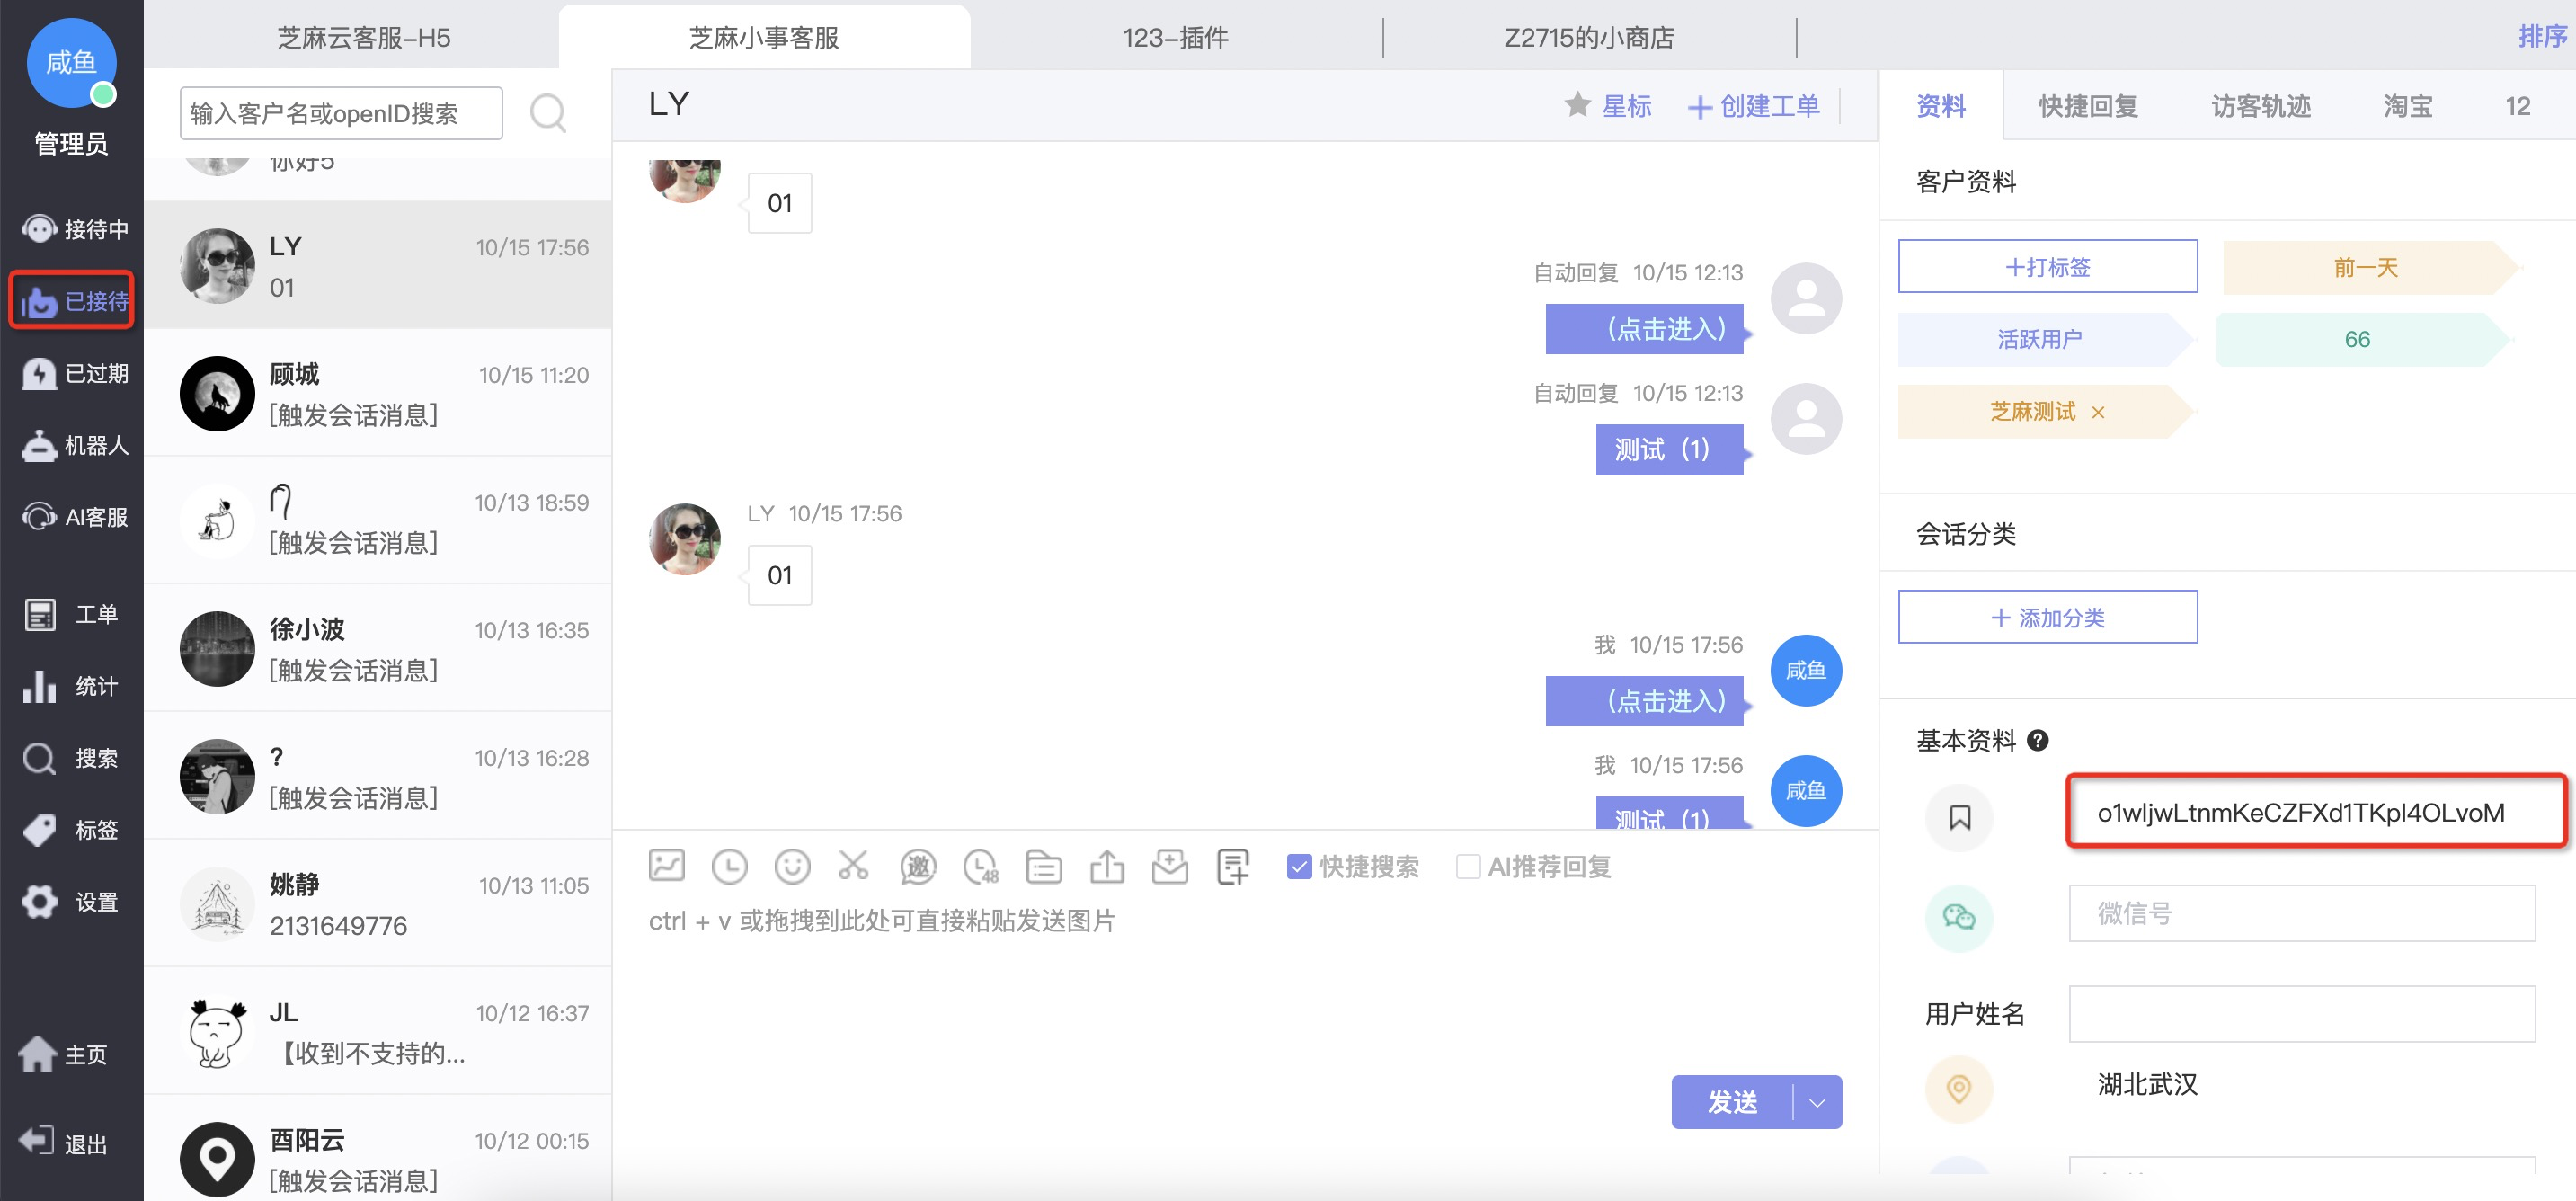Open the 资料 panel tab

pos(1941,106)
